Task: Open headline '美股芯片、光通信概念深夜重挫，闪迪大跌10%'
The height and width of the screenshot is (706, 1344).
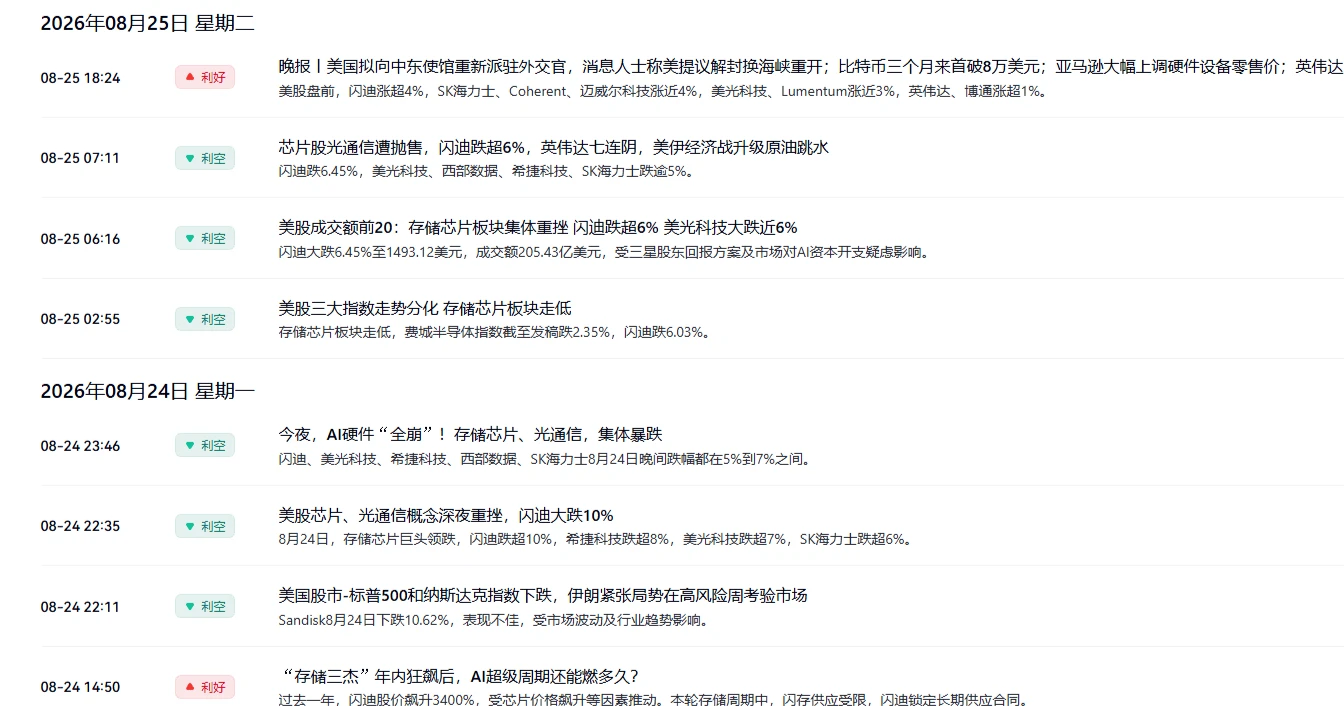Action: [446, 515]
